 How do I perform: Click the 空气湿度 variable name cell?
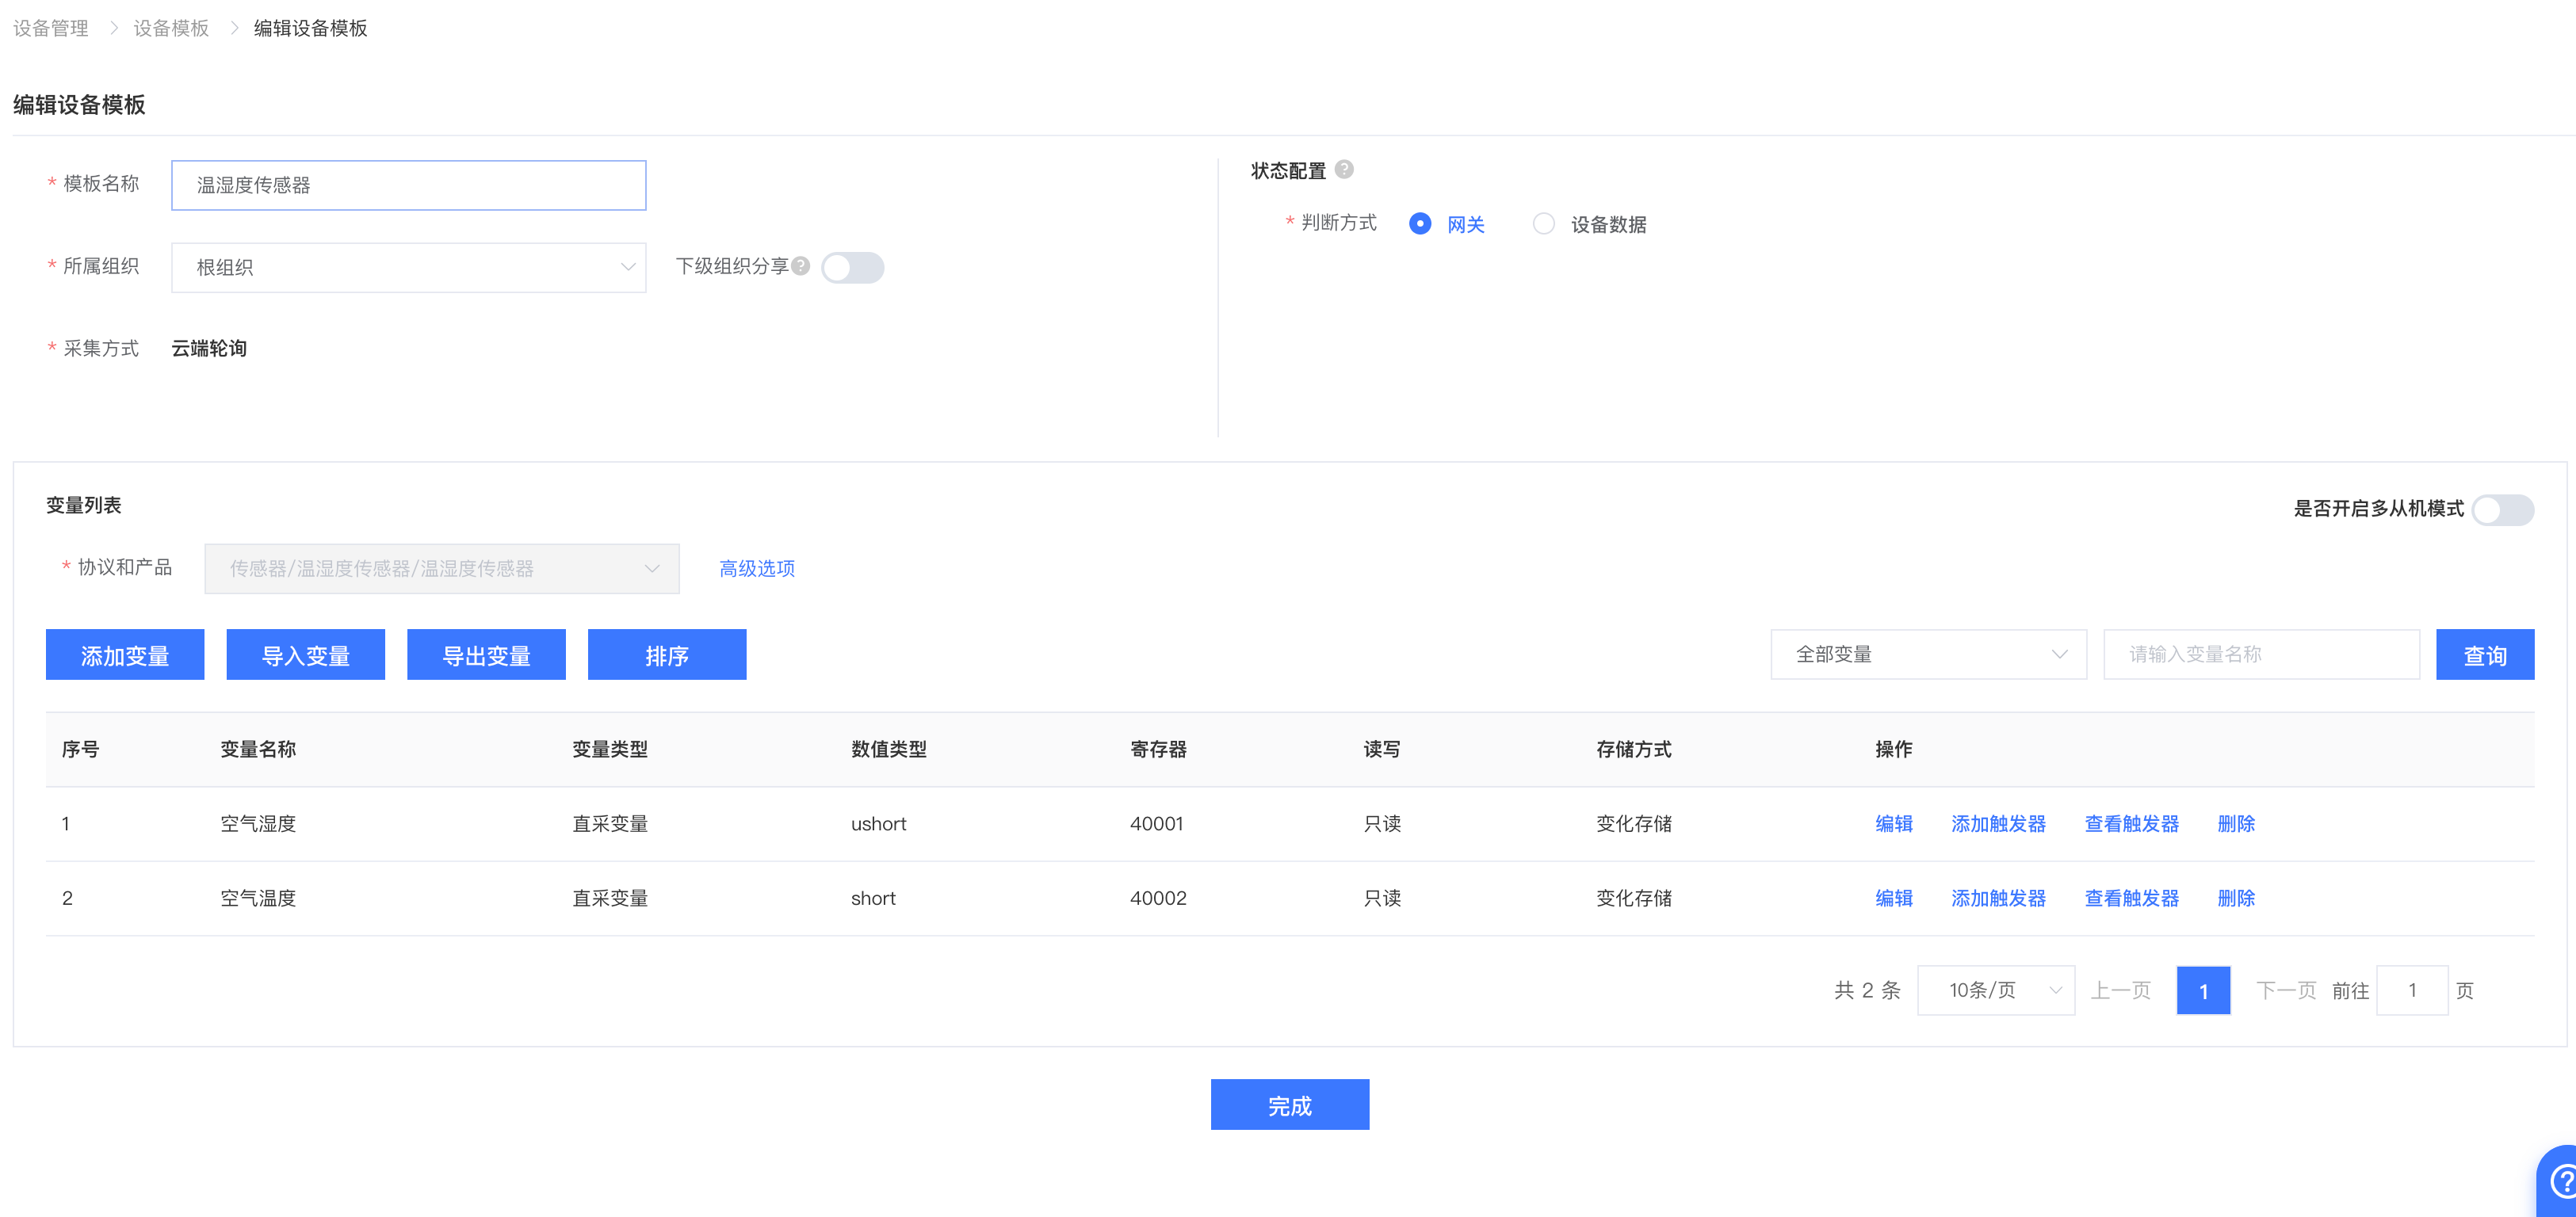258,823
